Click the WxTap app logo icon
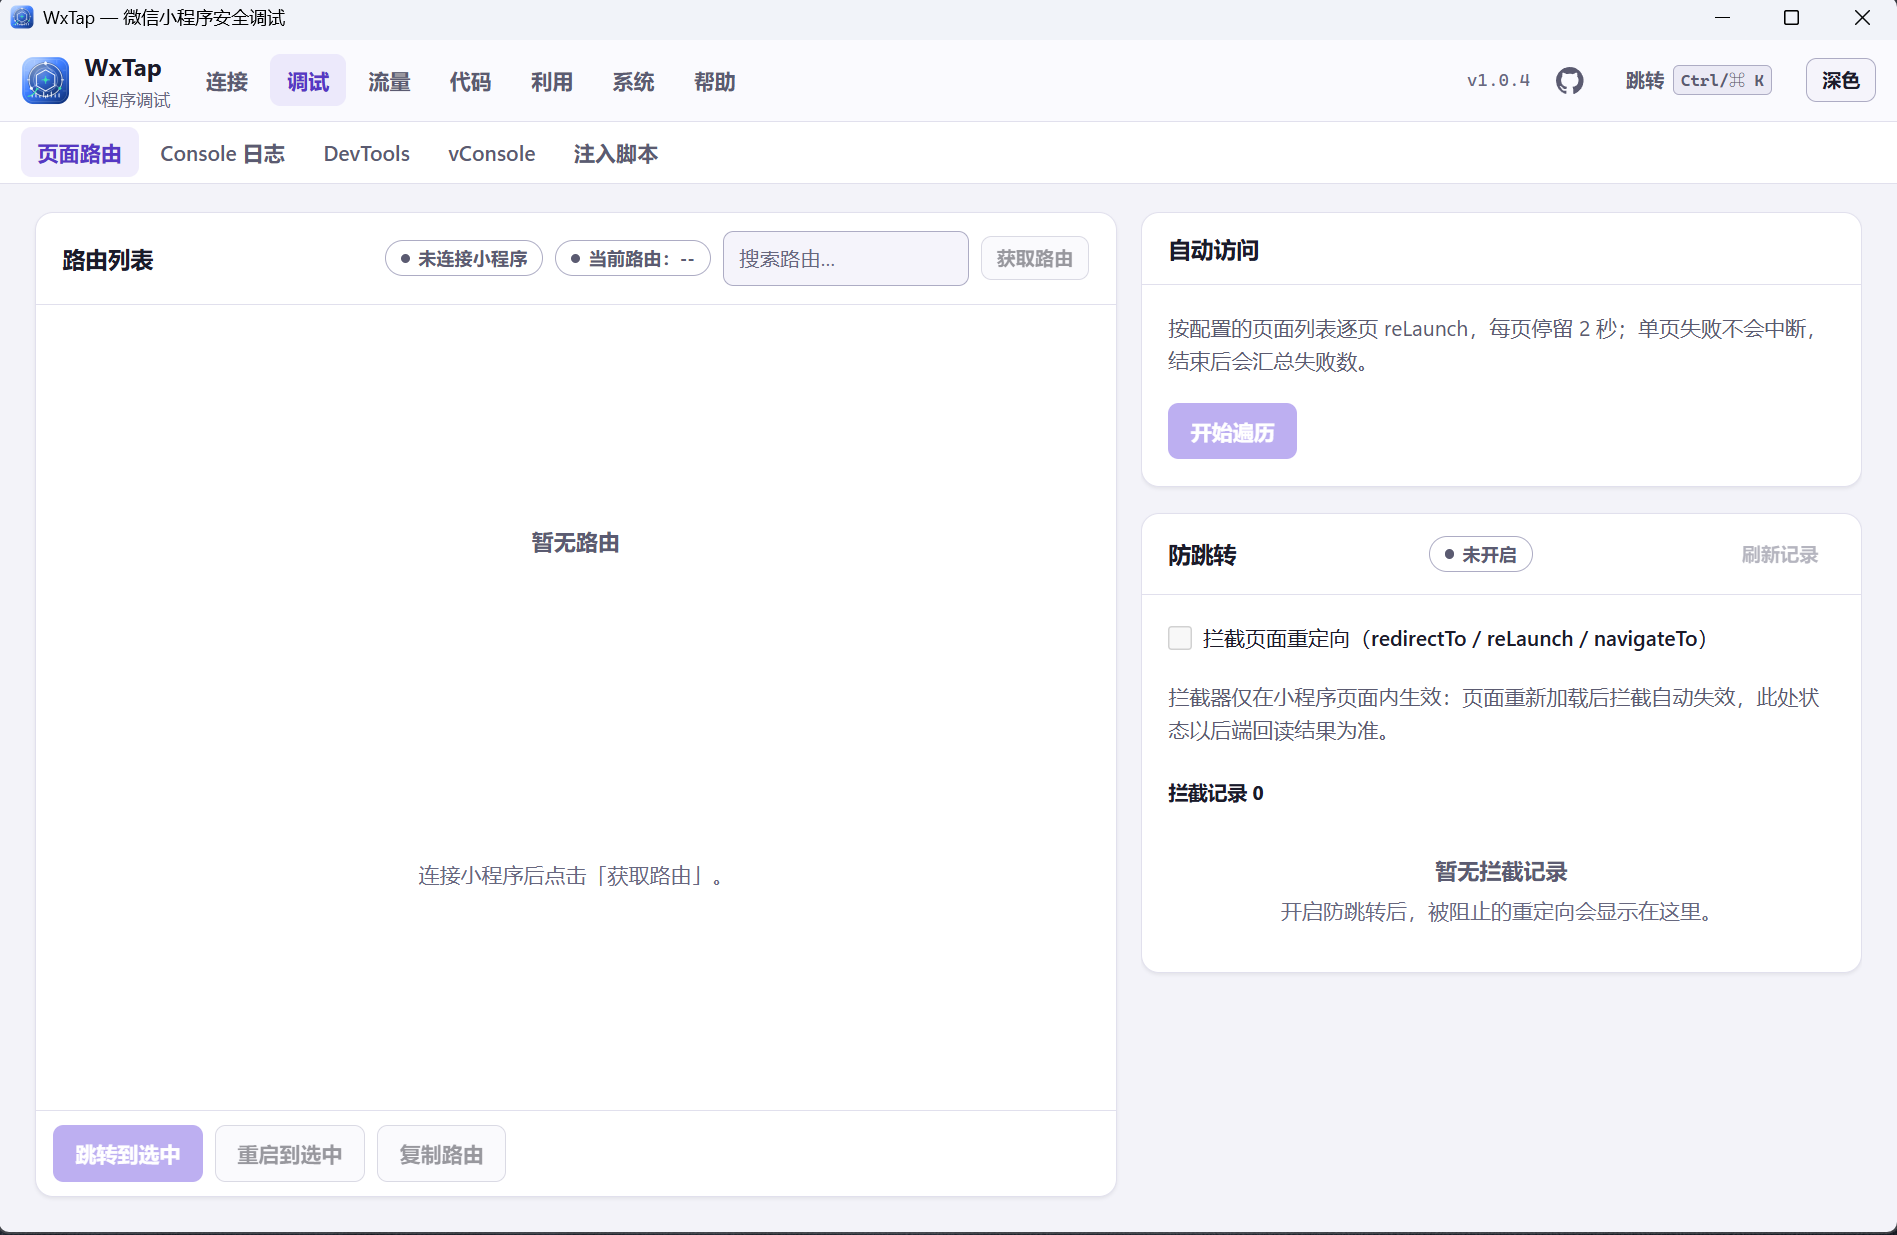The width and height of the screenshot is (1897, 1235). [x=46, y=81]
